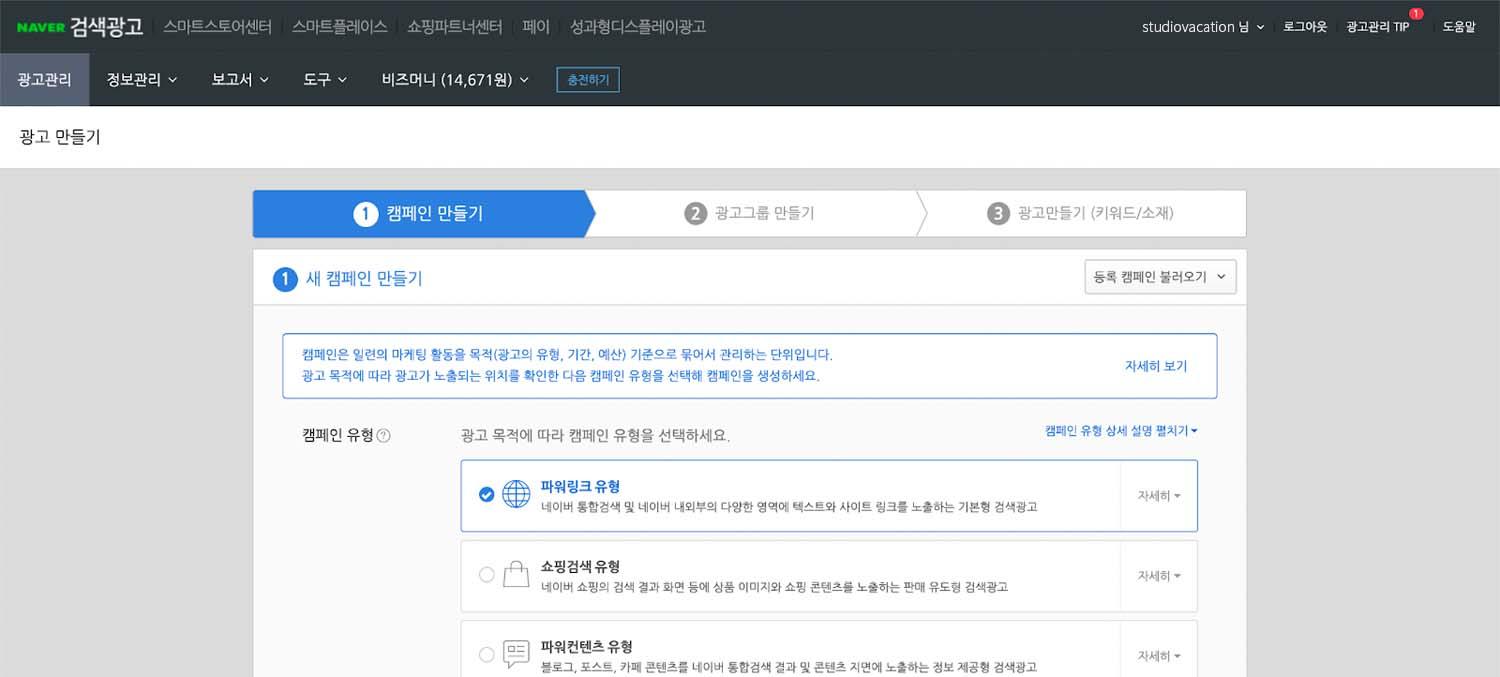Viewport: 1500px width, 677px height.
Task: Open the 자세히 보기 link
Action: (x=1155, y=366)
